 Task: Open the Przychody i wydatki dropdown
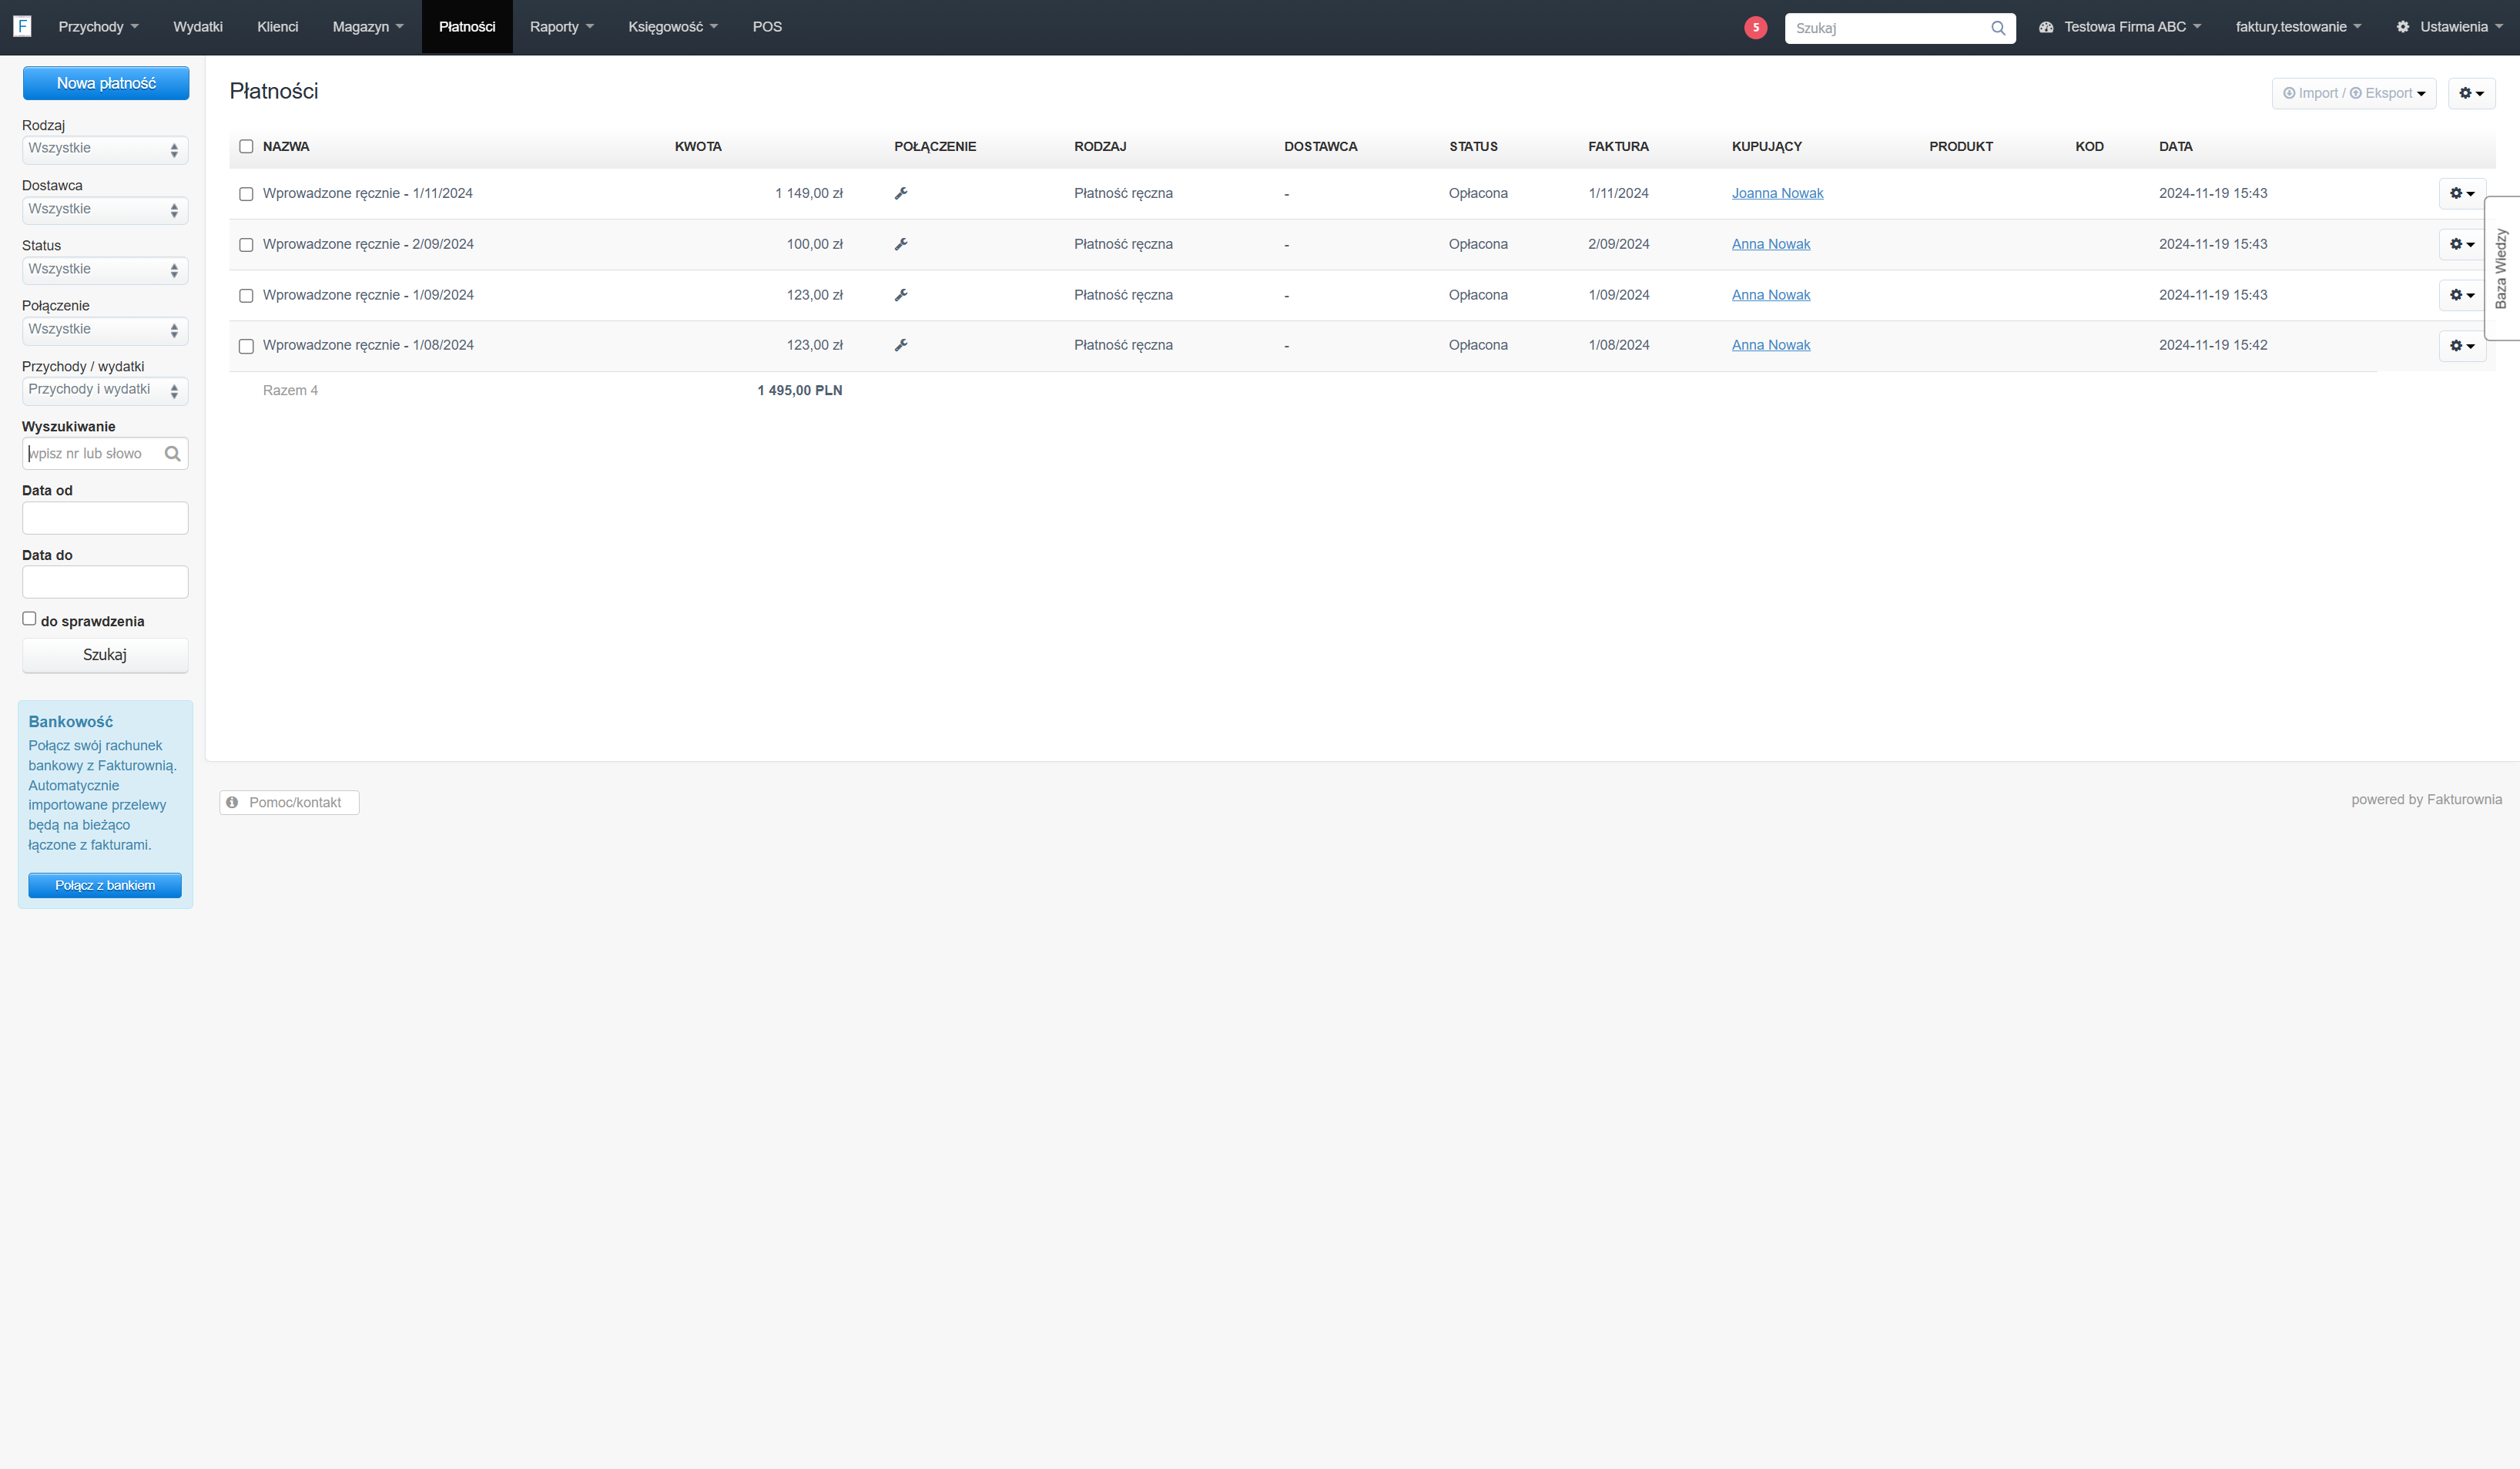click(105, 390)
